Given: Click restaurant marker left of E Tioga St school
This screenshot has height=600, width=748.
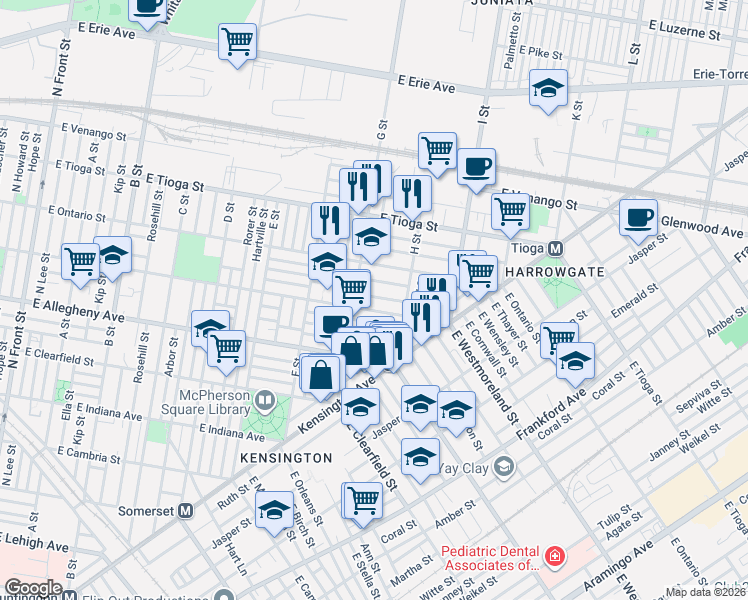Looking at the screenshot, I should (331, 225).
